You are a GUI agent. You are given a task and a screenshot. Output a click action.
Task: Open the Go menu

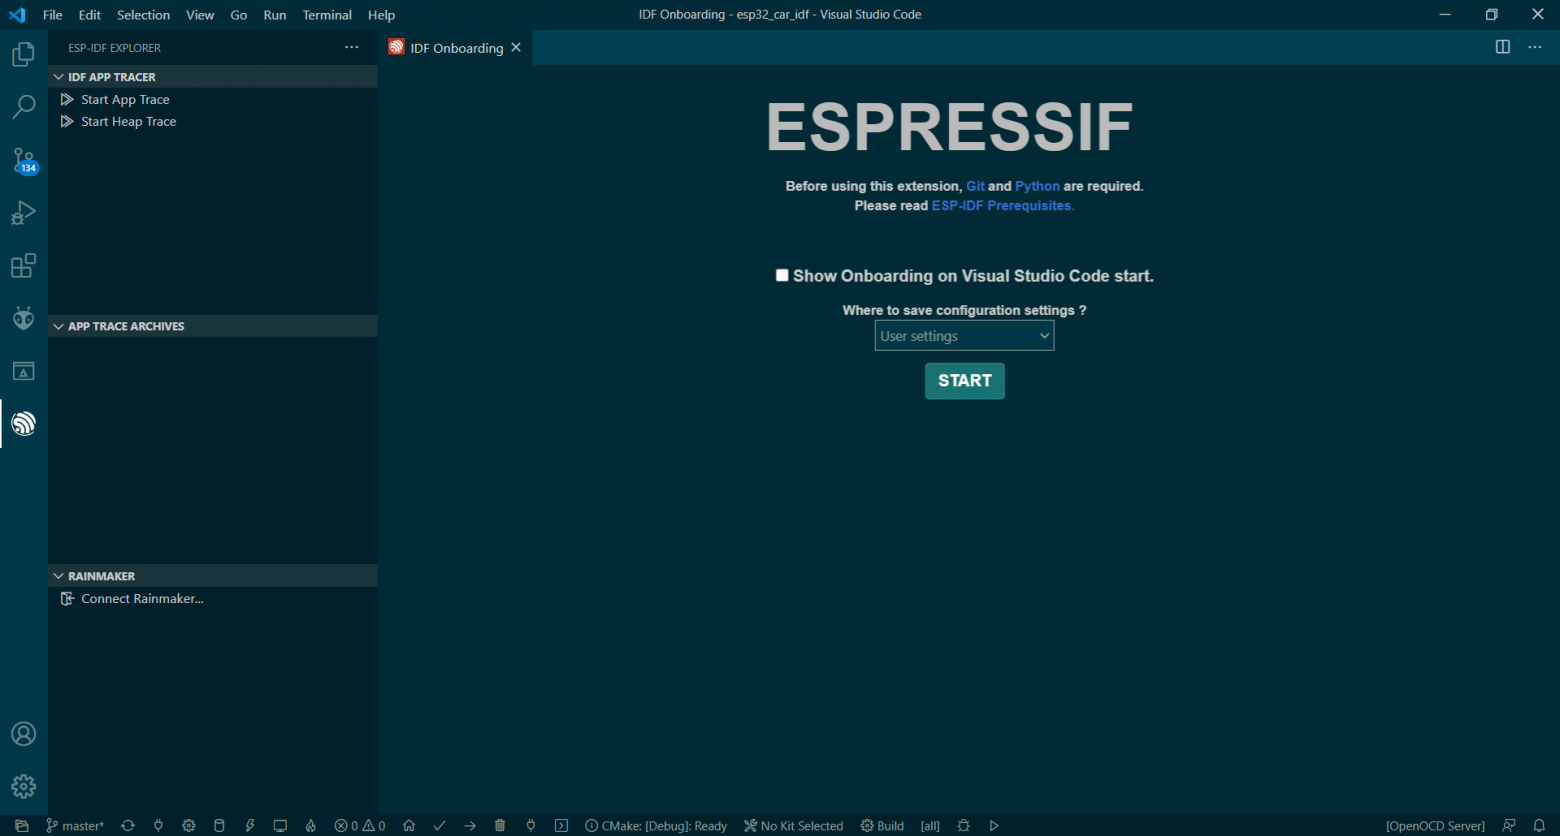coord(239,15)
